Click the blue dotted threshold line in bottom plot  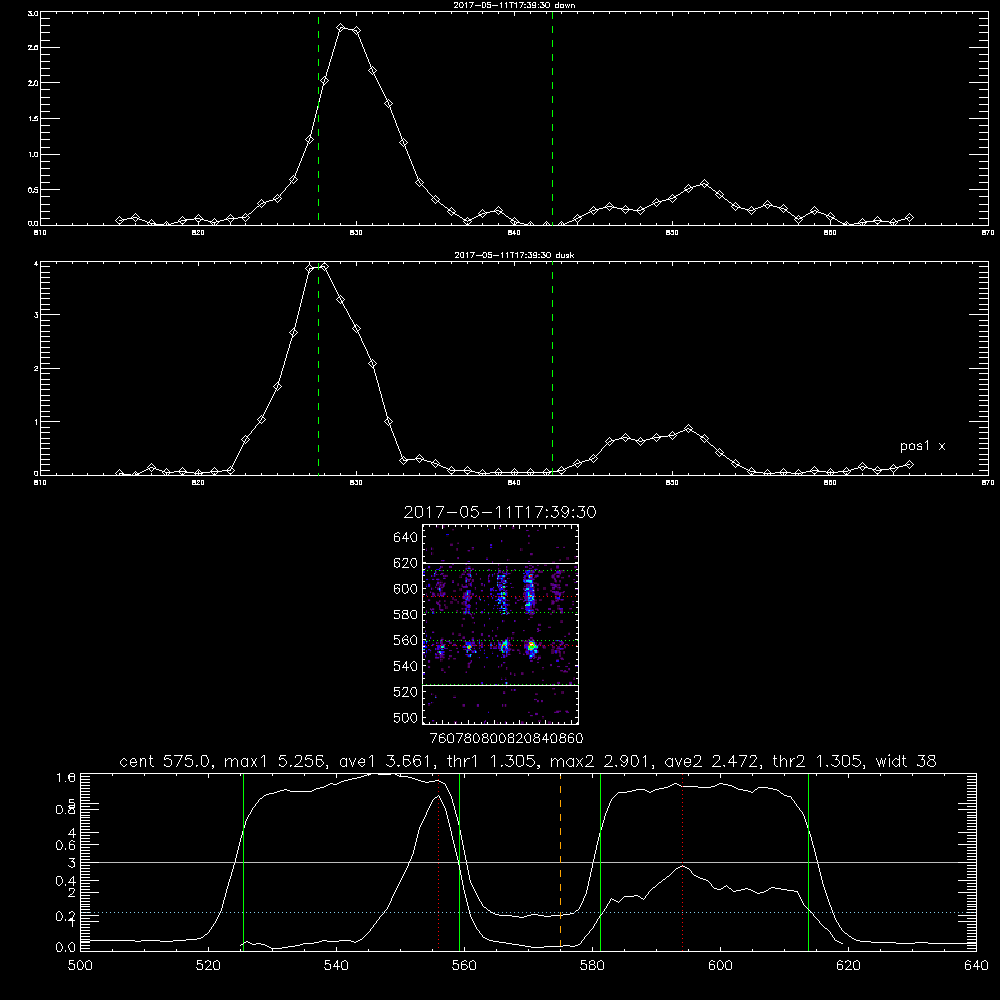tap(529, 913)
